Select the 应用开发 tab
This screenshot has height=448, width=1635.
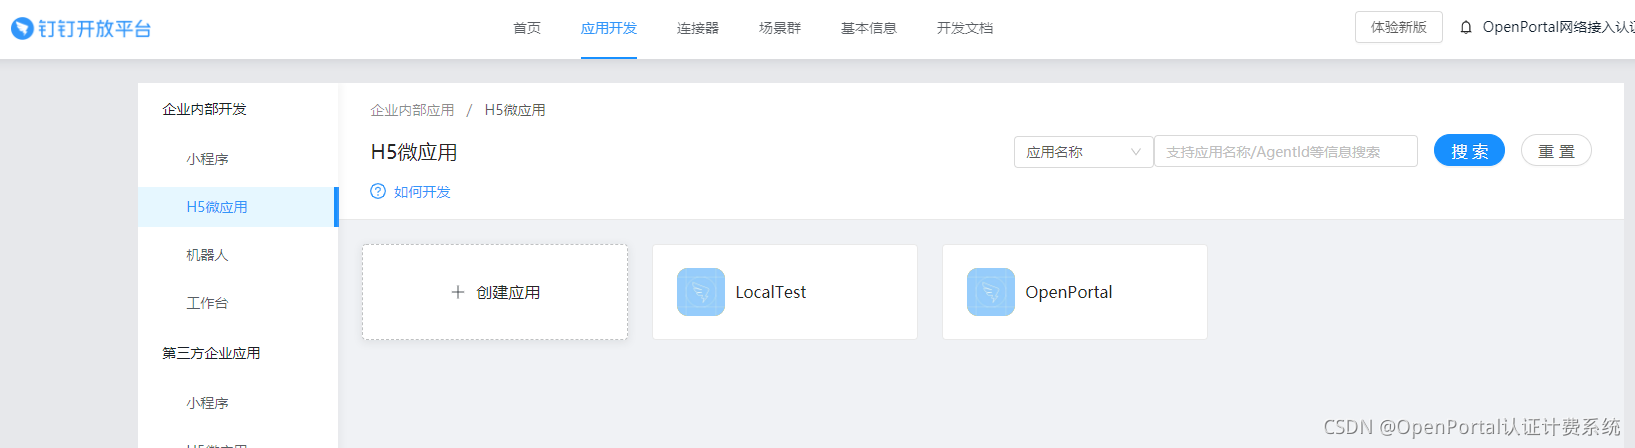coord(609,28)
